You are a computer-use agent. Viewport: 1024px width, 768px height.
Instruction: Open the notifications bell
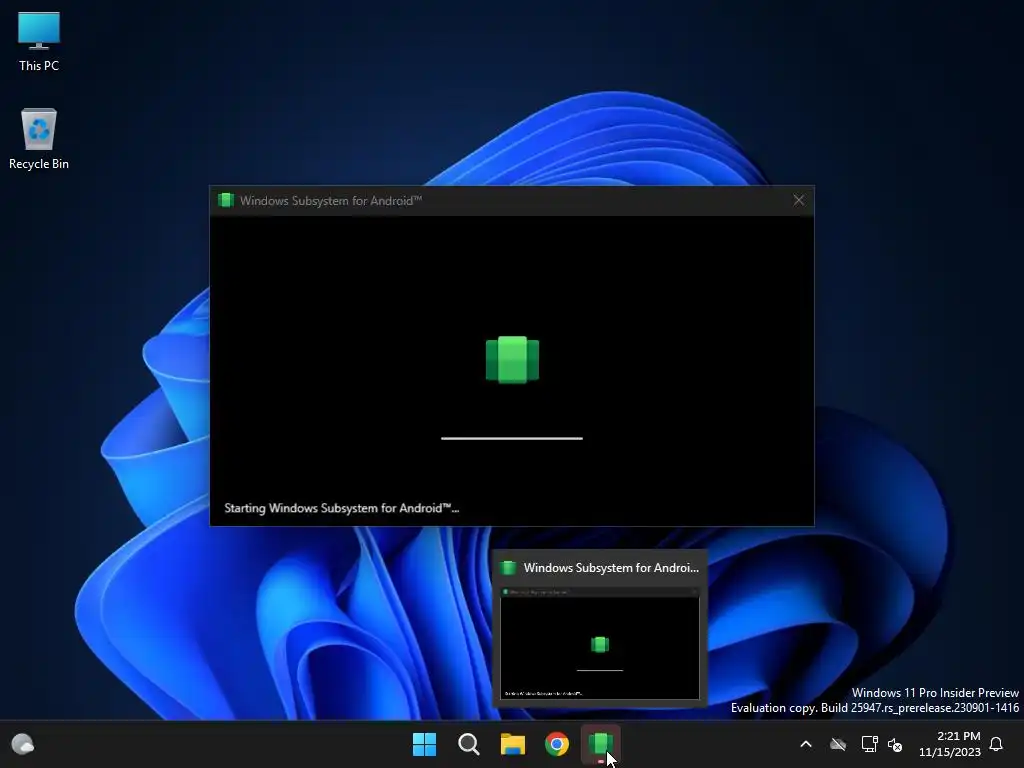[996, 744]
